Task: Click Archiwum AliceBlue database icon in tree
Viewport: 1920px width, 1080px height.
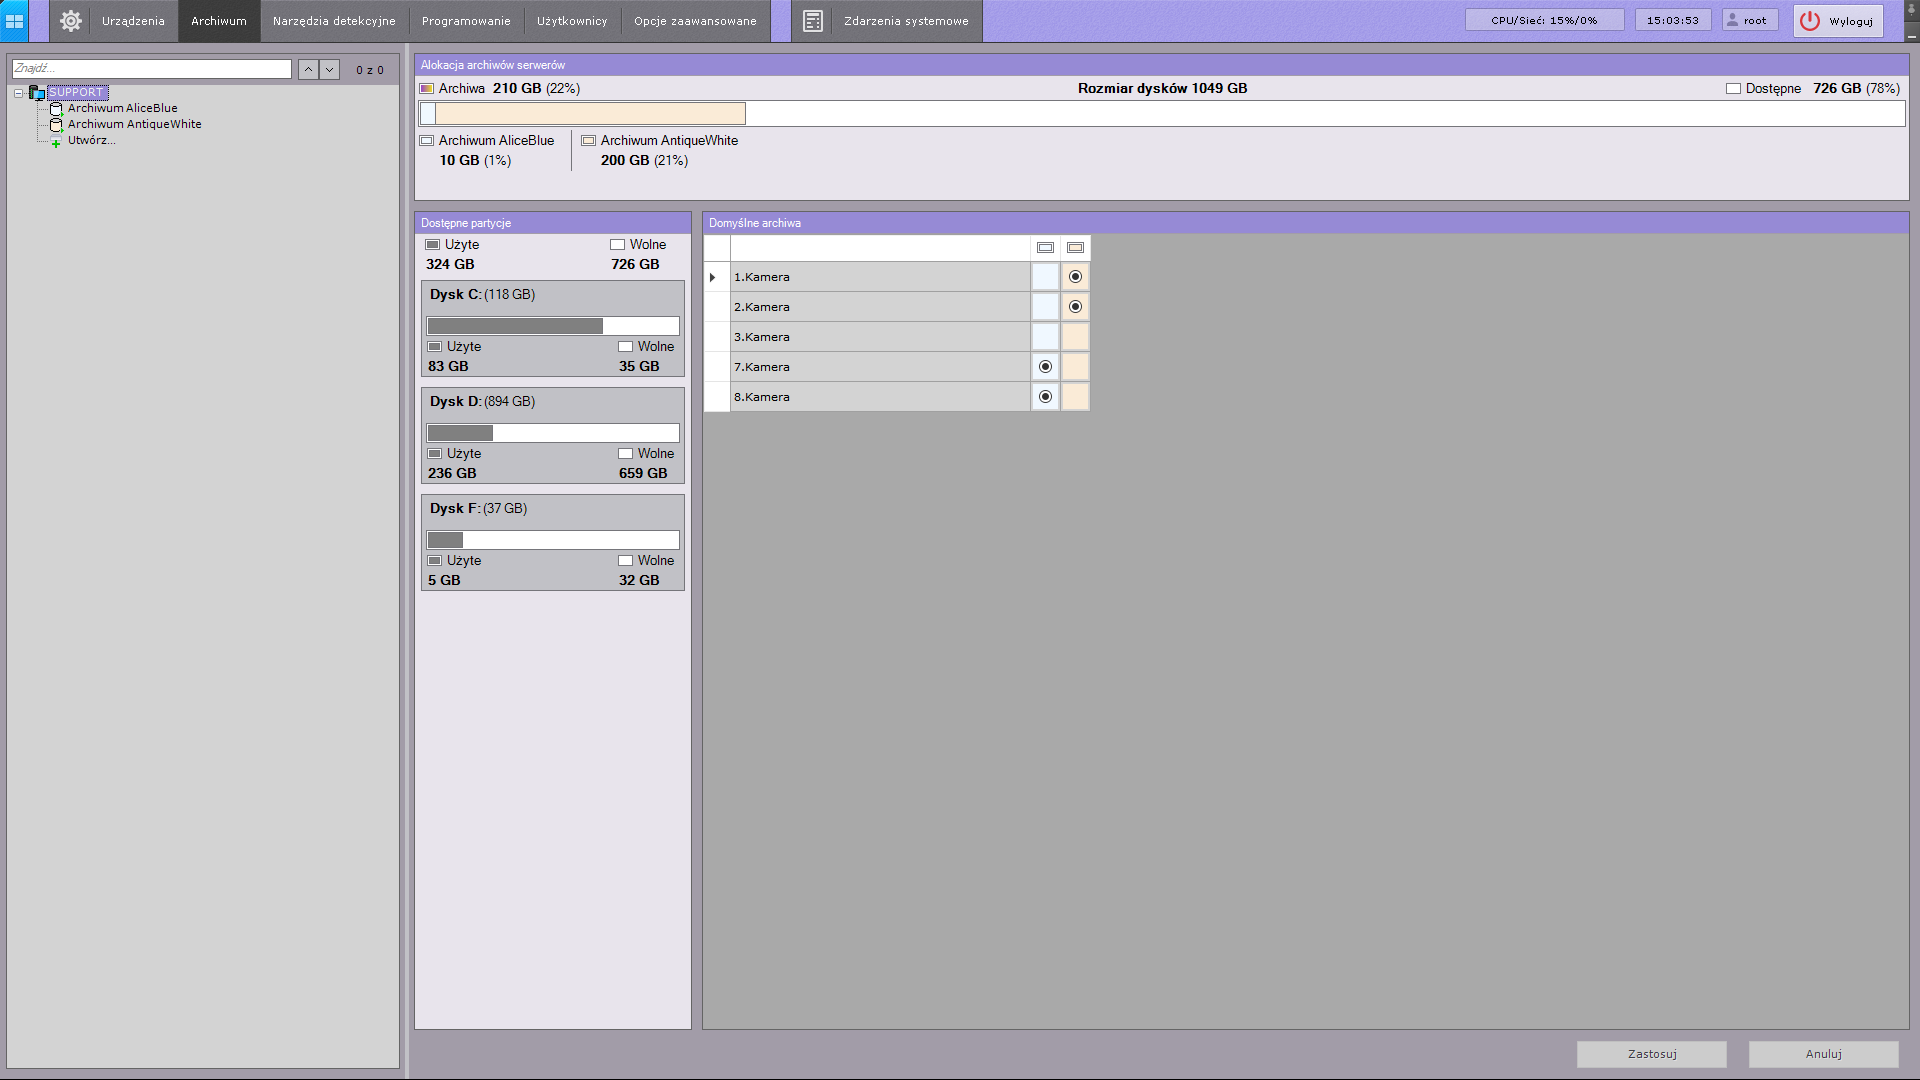Action: tap(56, 108)
